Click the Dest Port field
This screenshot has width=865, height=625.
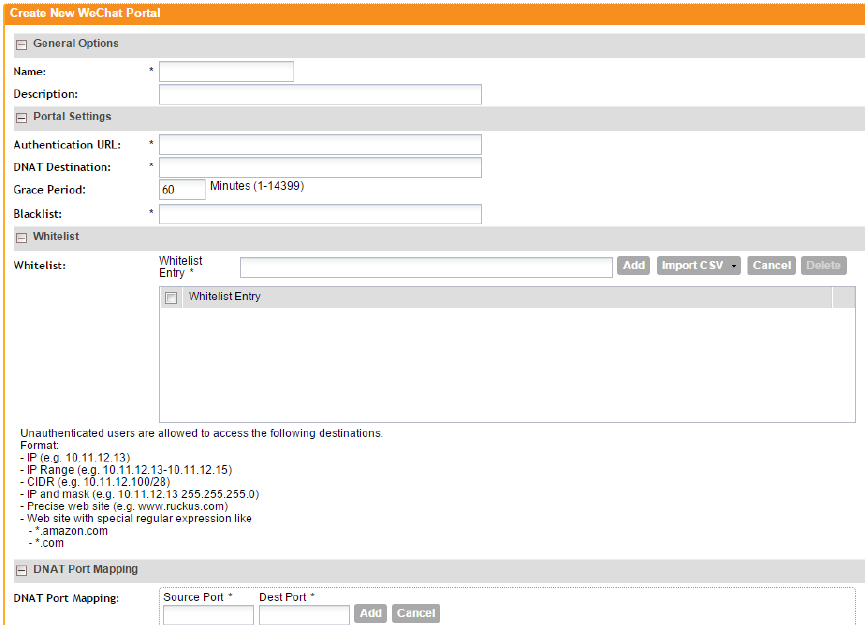click(x=304, y=615)
